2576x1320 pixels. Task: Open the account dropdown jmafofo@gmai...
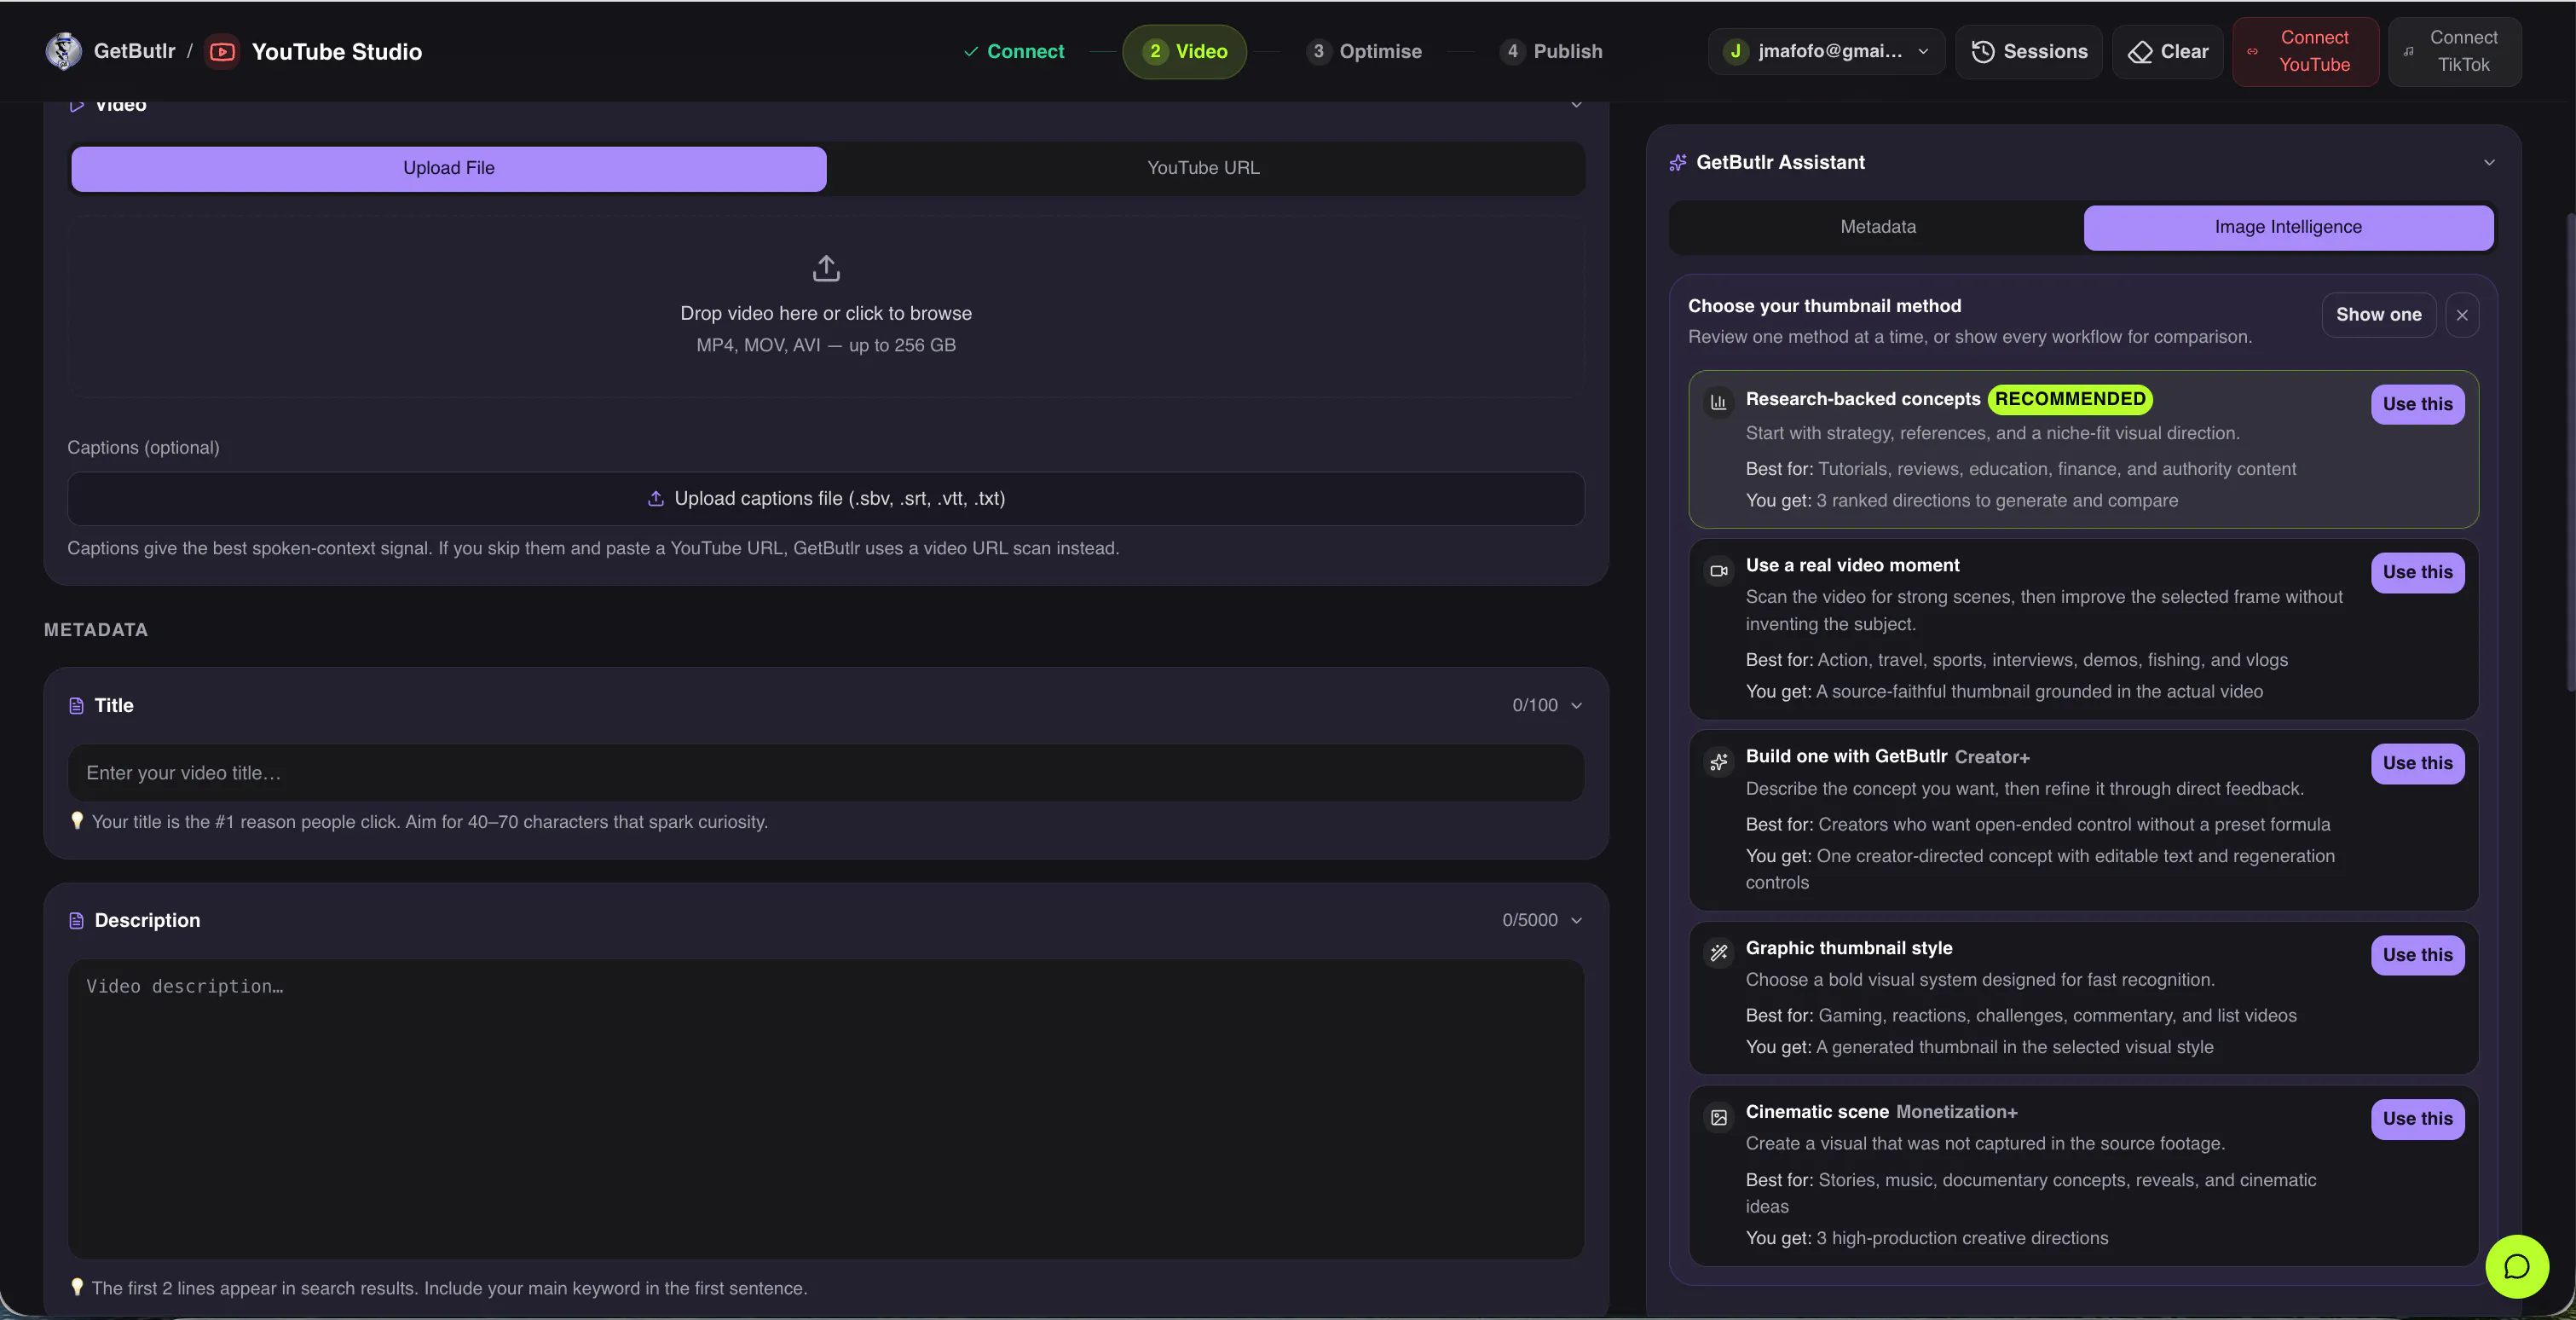tap(1826, 51)
